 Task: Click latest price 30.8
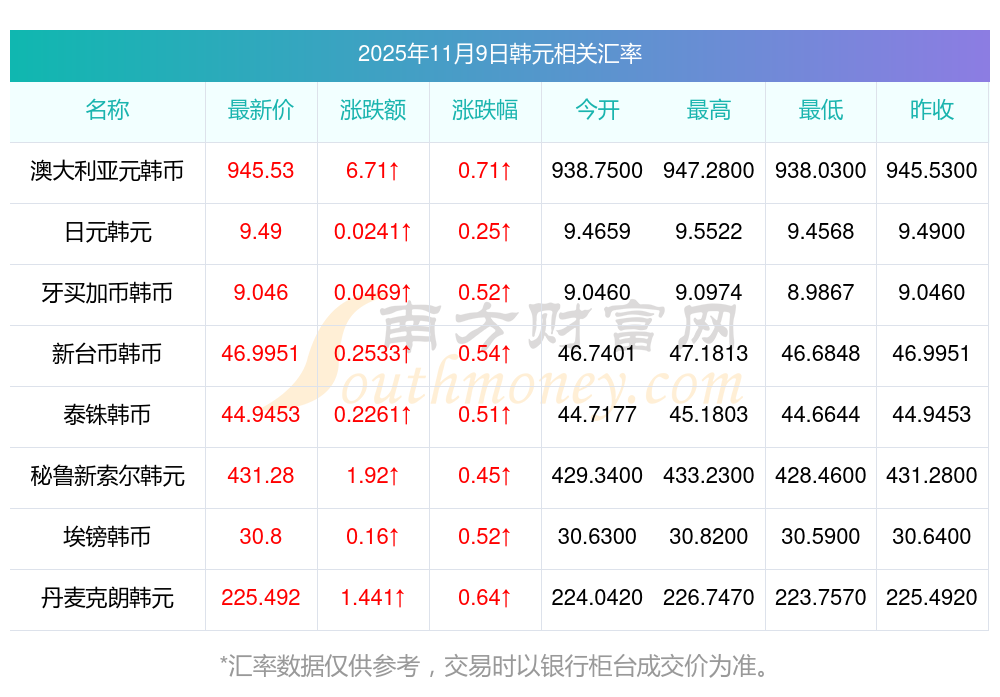261,536
